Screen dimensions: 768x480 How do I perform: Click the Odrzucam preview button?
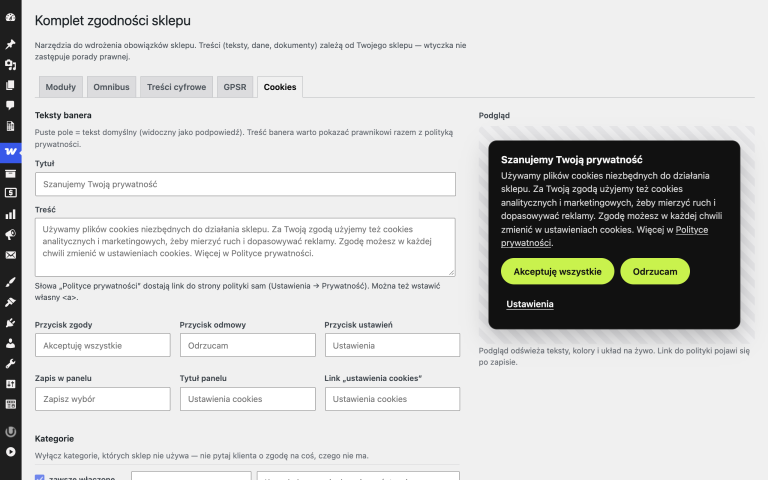(655, 271)
